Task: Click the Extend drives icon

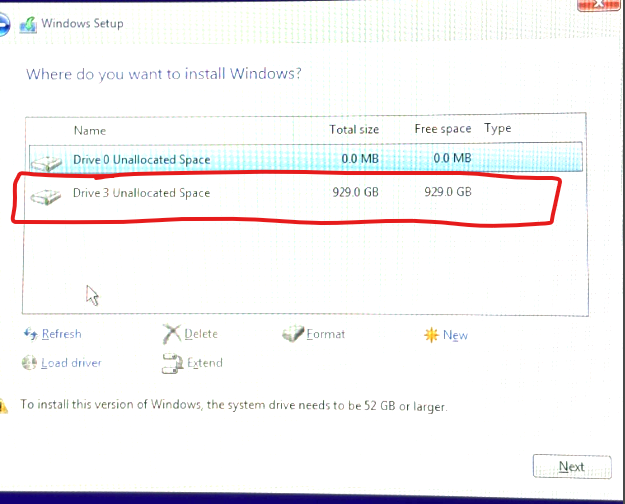Action: pyautogui.click(x=172, y=363)
